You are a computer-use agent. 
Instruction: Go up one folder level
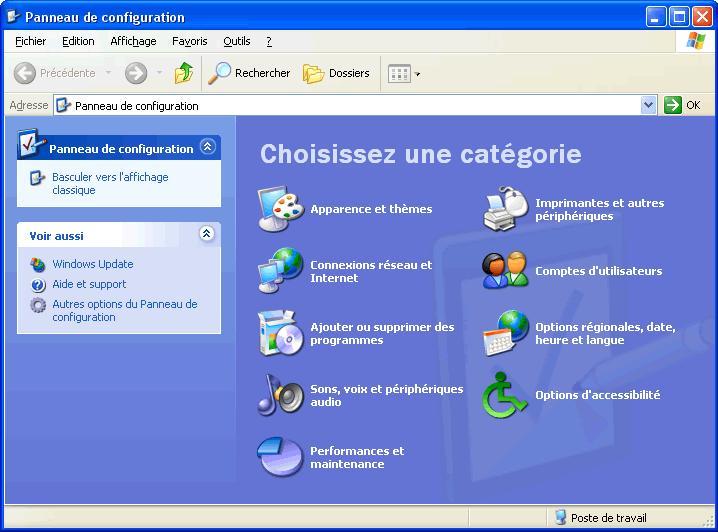[184, 73]
